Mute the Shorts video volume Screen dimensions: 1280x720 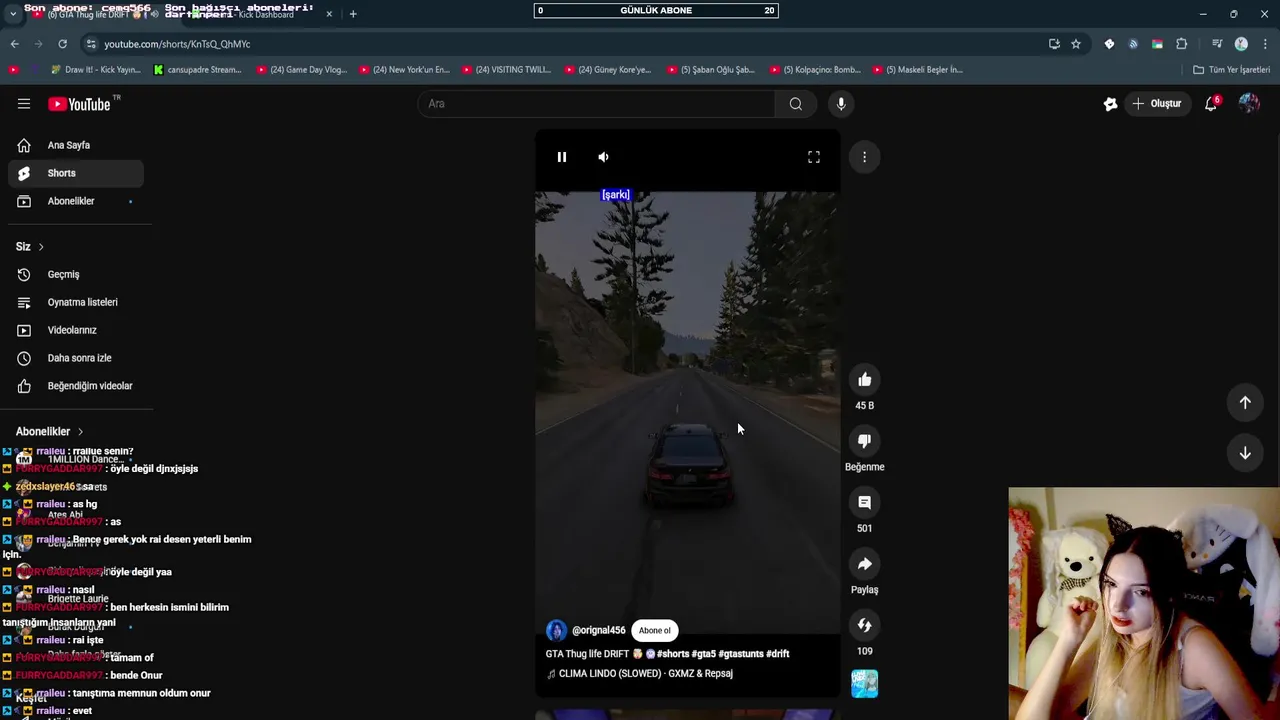tap(603, 157)
